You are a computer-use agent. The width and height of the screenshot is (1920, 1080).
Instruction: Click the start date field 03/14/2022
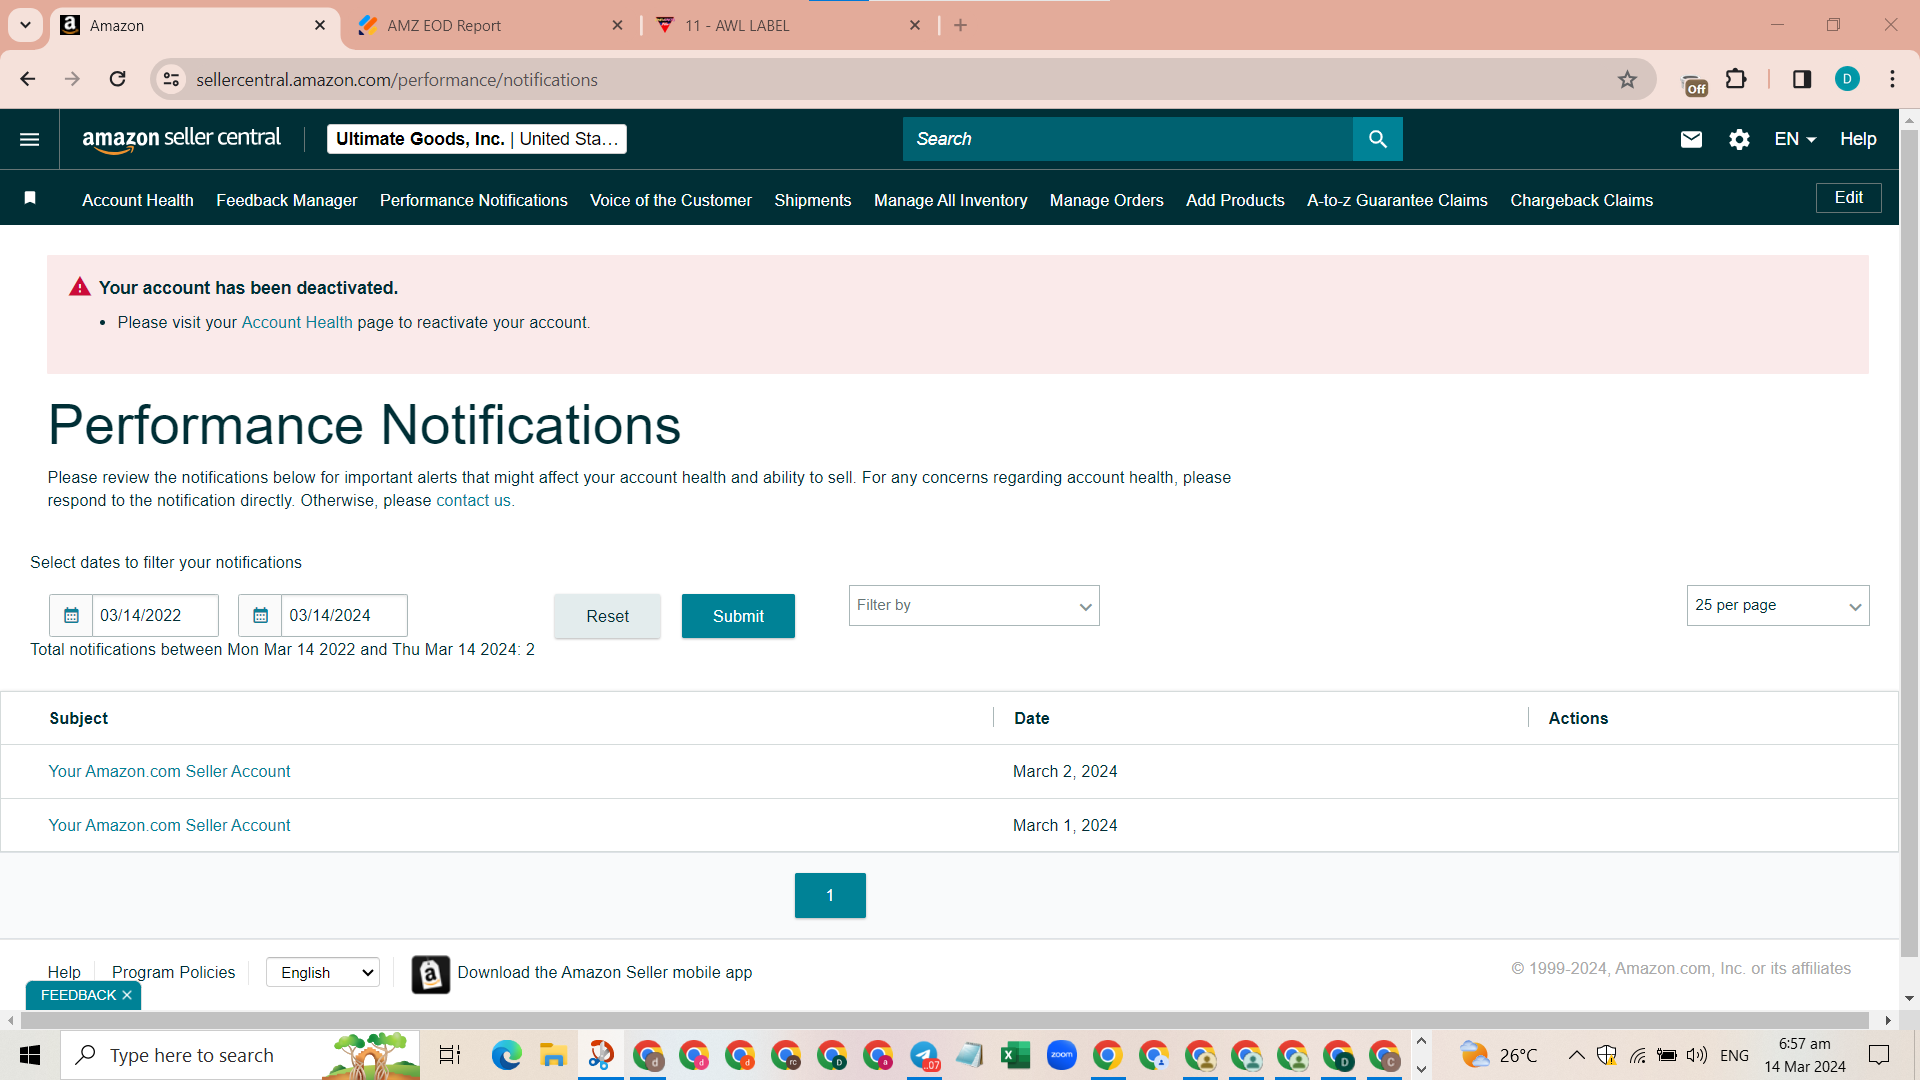(155, 615)
